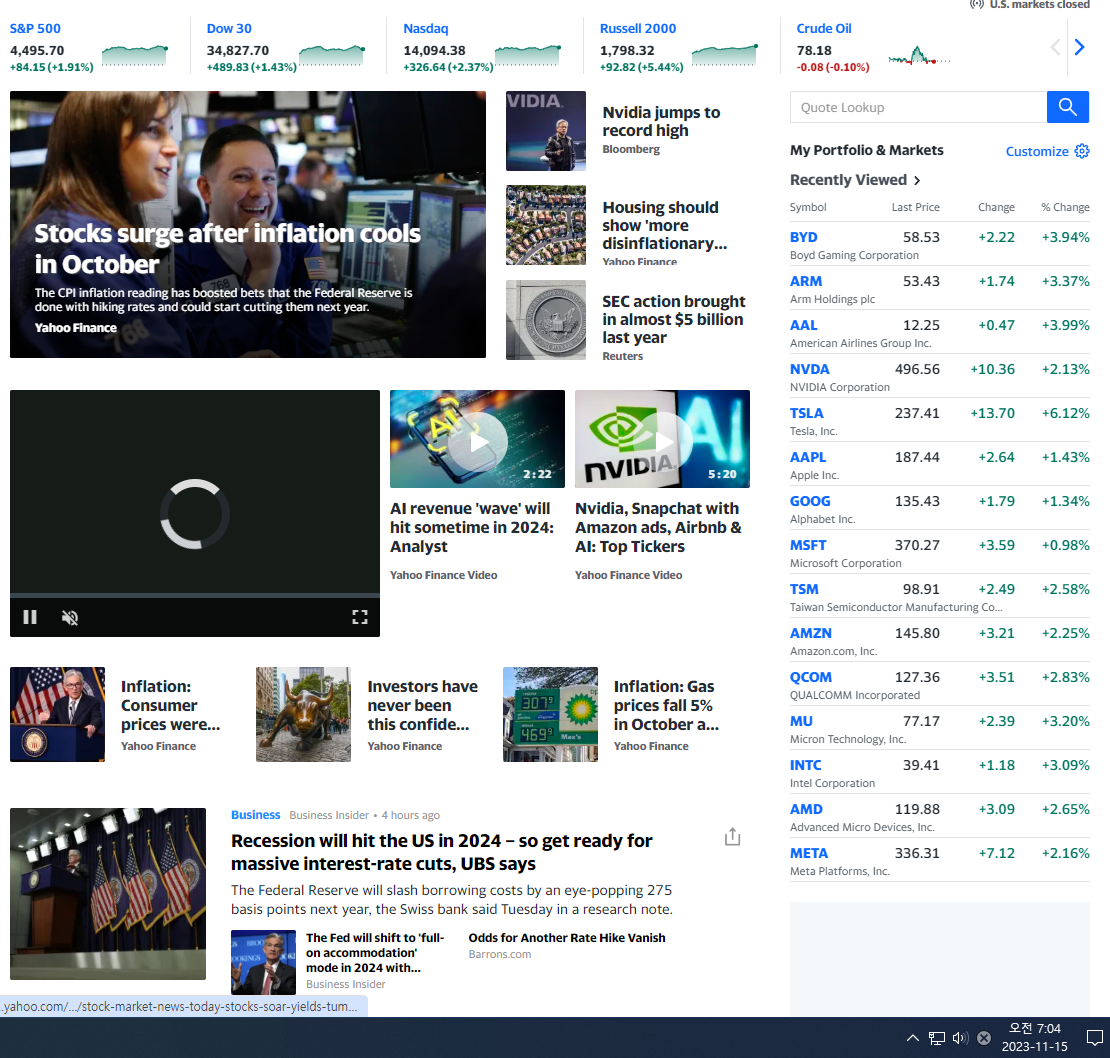1110x1058 pixels.
Task: Open the Housing should show 'more disinflationary' story
Action: [664, 225]
